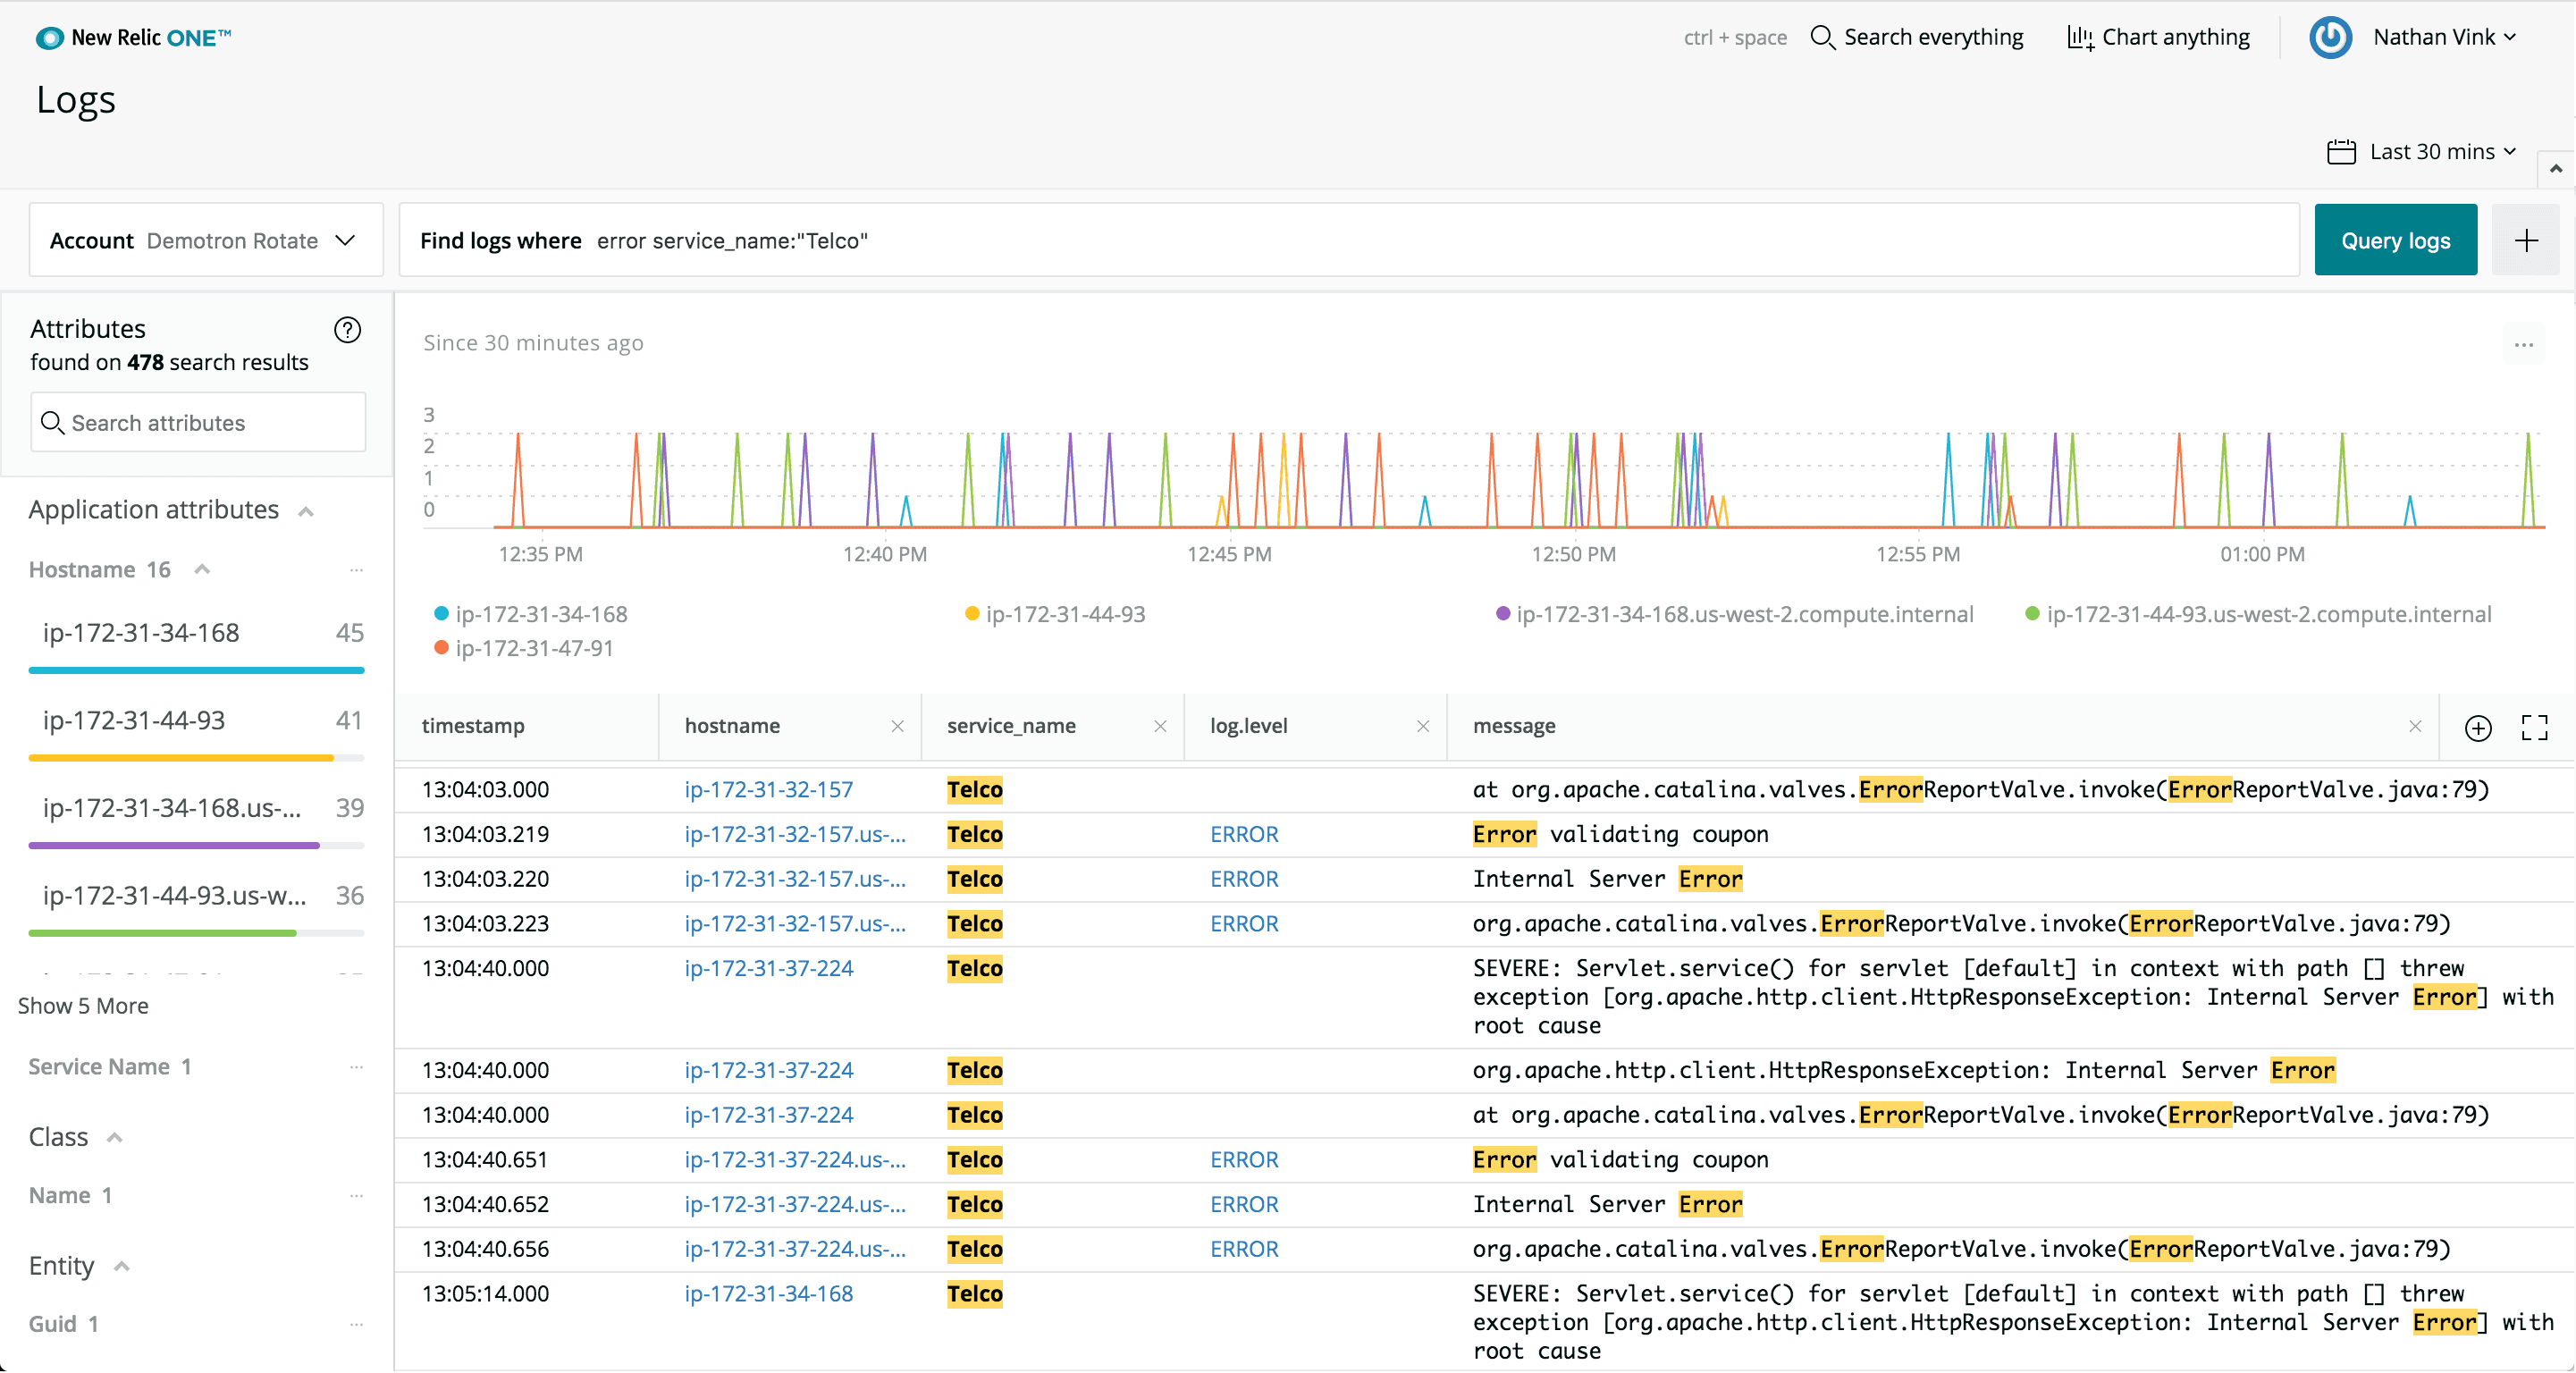2576x1373 pixels.
Task: Collapse the Application attributes section
Action: [306, 511]
